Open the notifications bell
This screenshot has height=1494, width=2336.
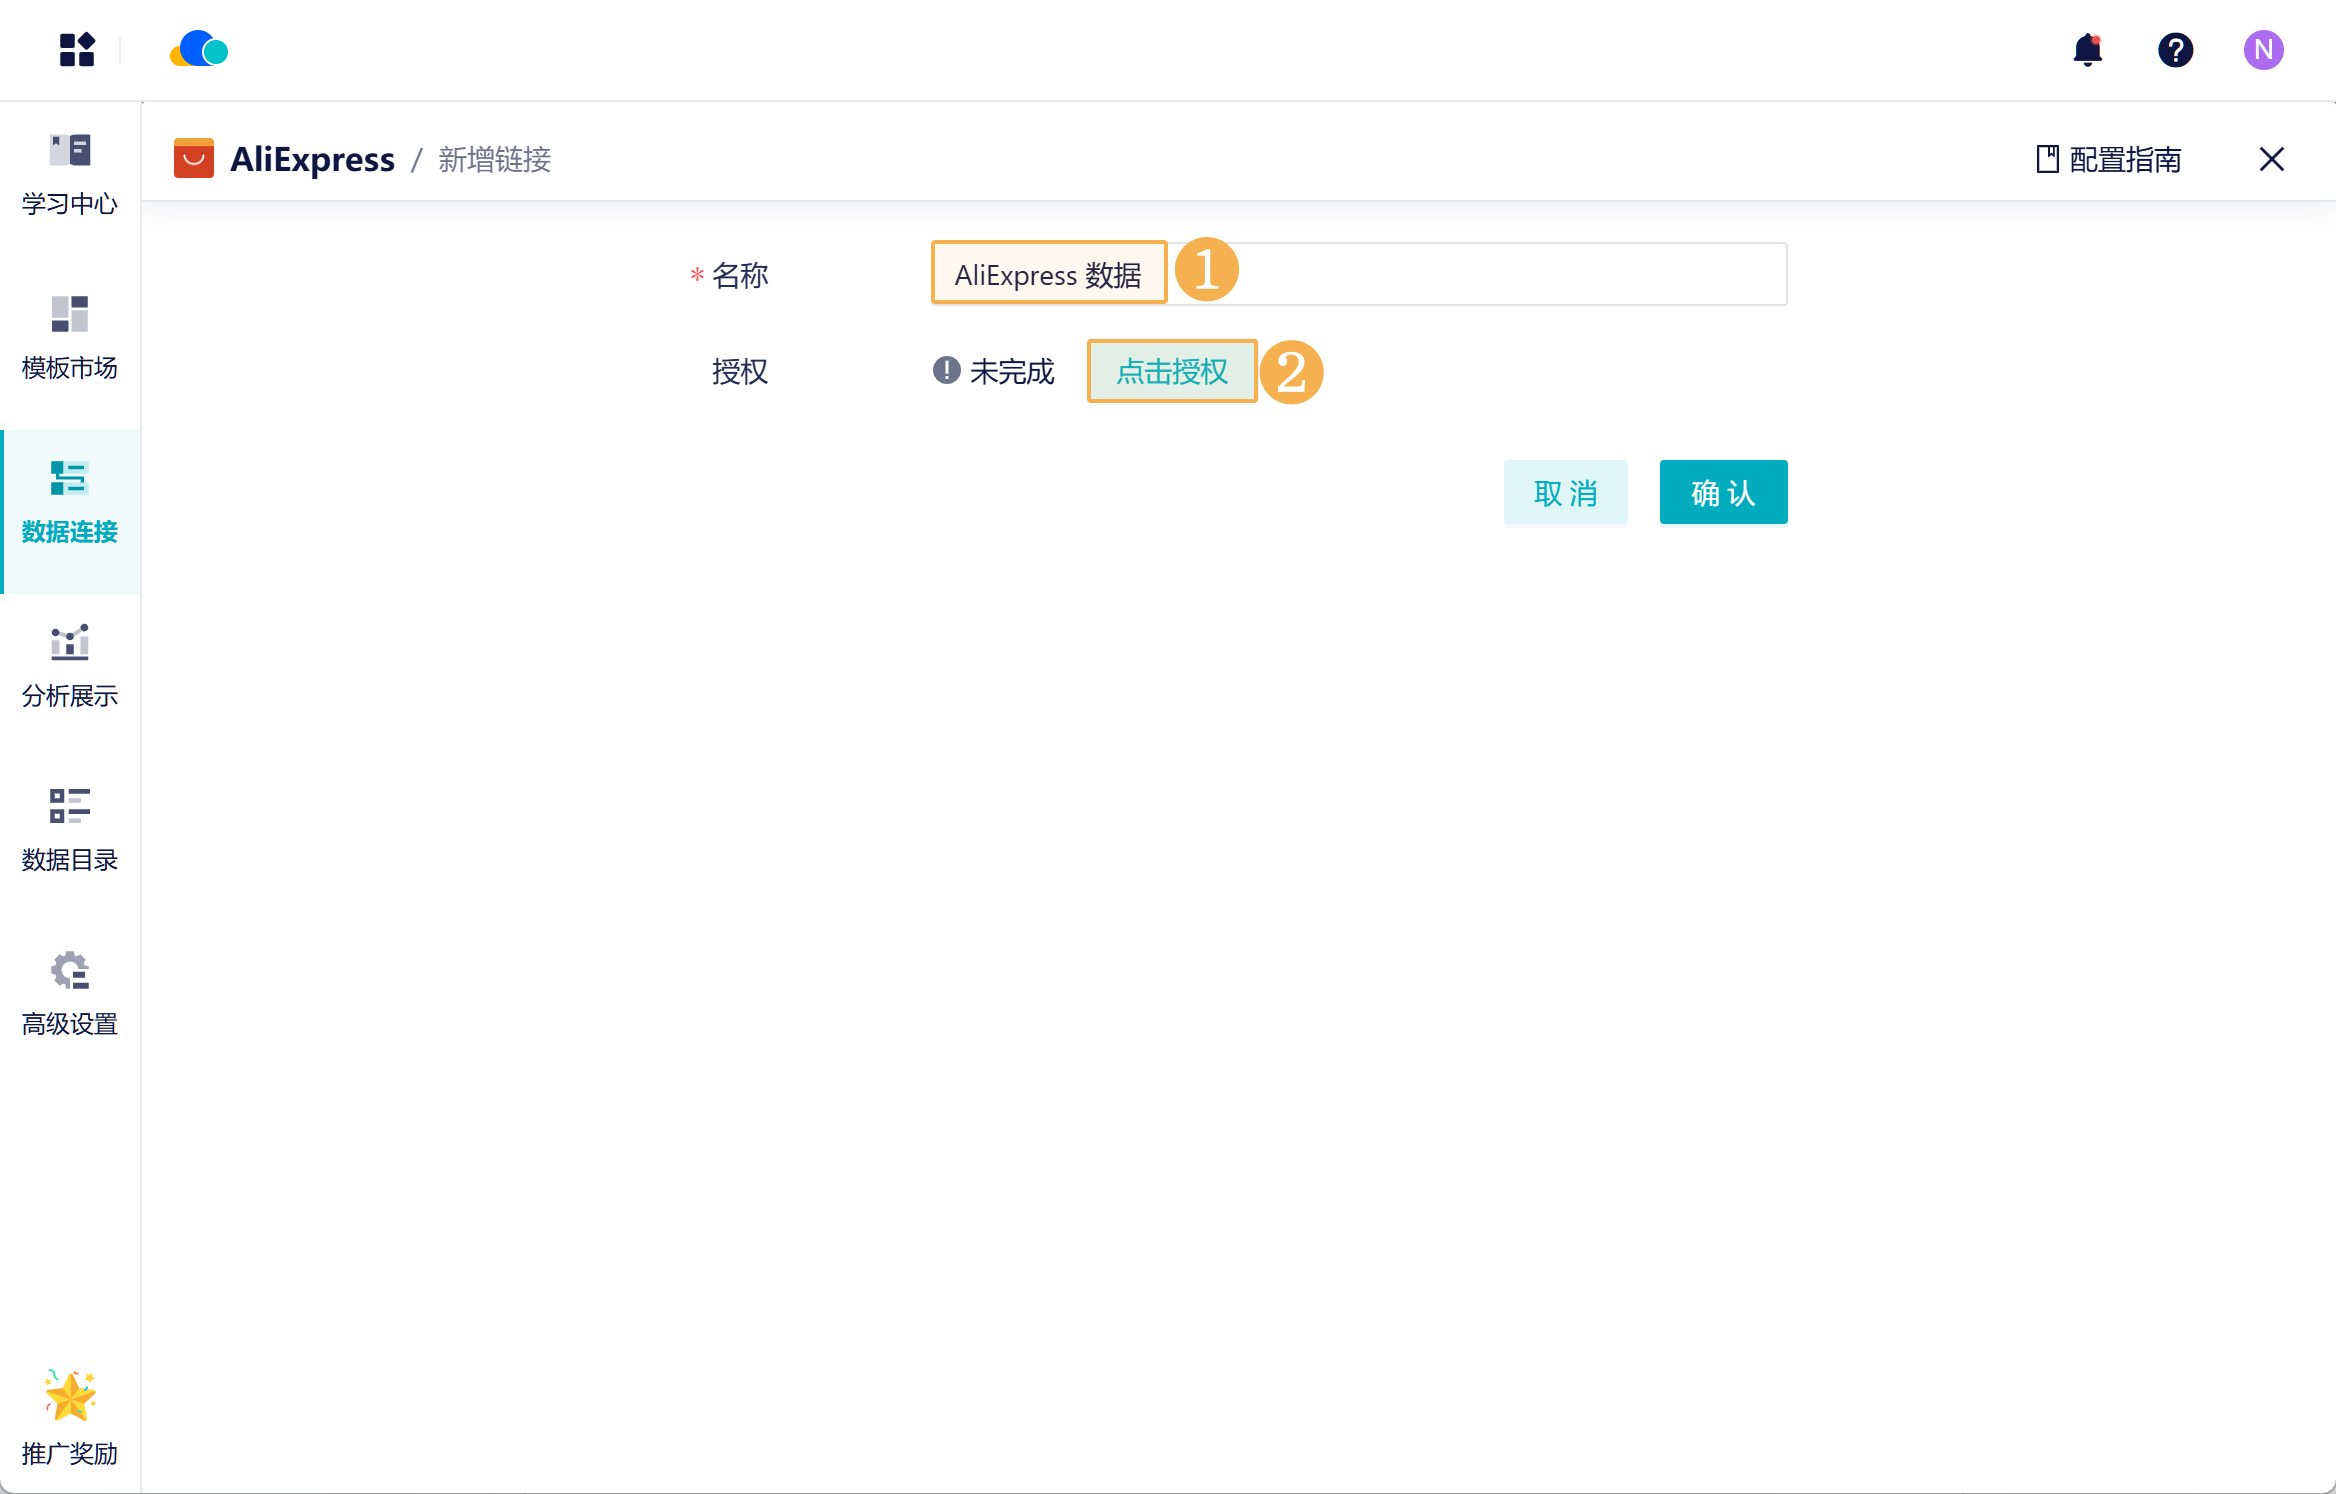click(2088, 49)
